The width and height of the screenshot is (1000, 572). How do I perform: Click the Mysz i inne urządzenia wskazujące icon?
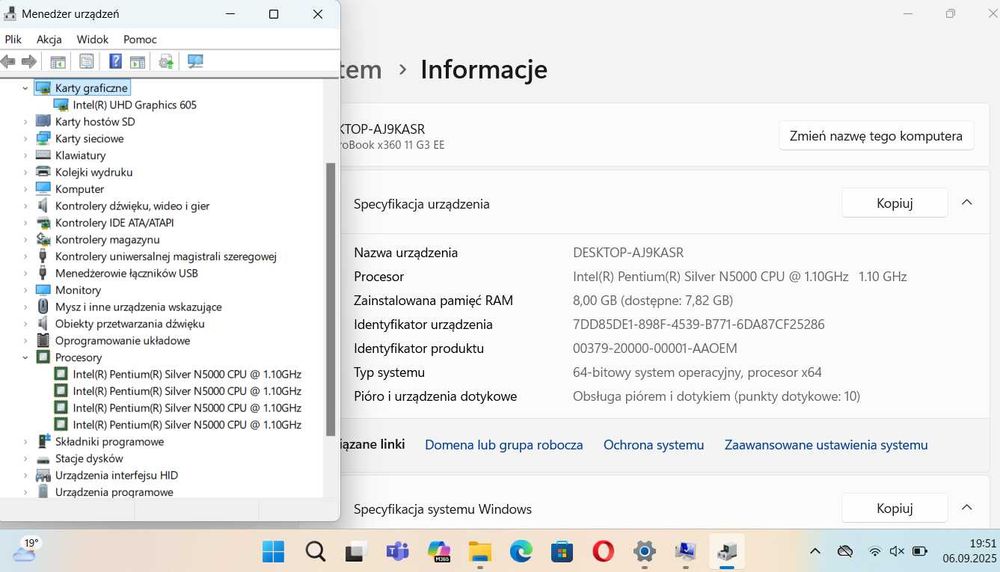click(43, 307)
